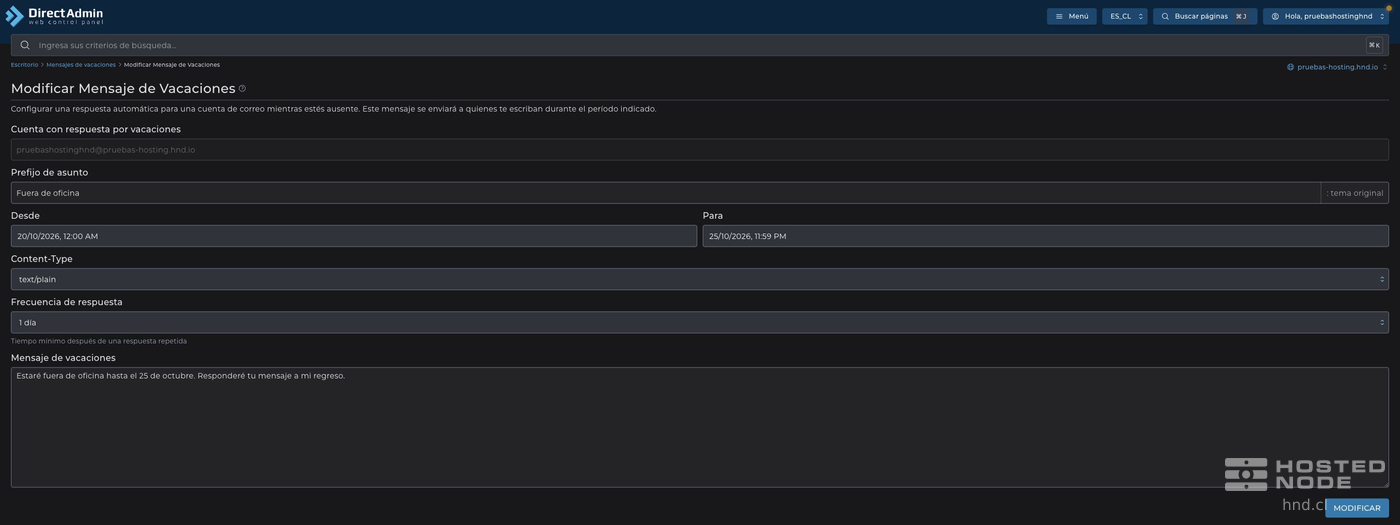Click the user avatar icon in account menu
Screen dimensions: 1400x525
click(1275, 16)
